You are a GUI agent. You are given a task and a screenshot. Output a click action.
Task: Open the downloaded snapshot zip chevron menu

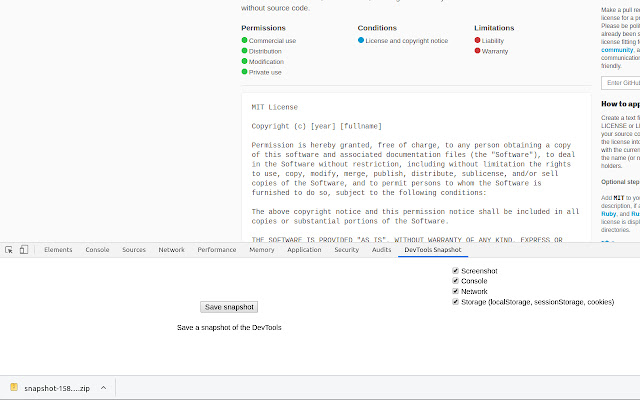(104, 388)
